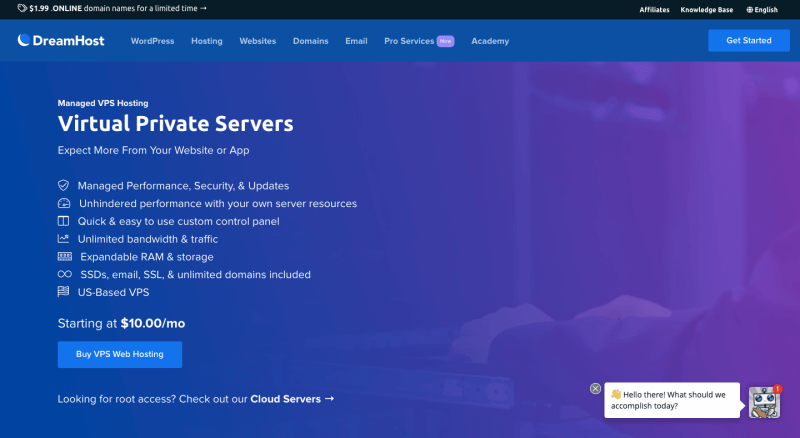Dismiss the chat greeting with the X
800x438 pixels.
tap(595, 388)
